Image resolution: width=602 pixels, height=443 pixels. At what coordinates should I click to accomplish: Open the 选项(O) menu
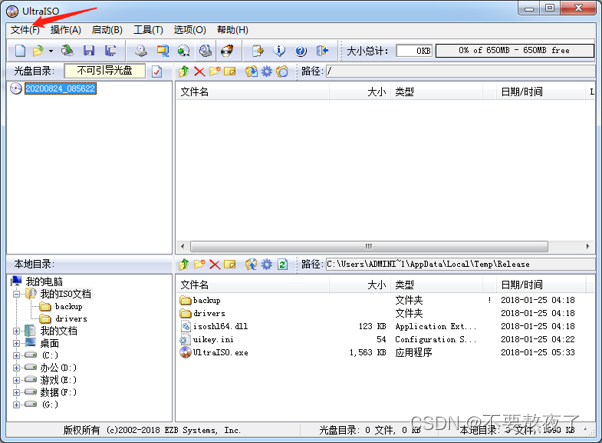point(190,30)
